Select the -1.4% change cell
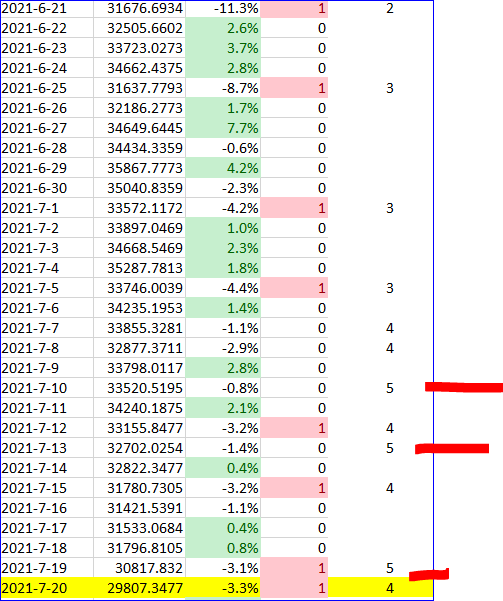Viewport: 503px width, 601px height. [223, 448]
